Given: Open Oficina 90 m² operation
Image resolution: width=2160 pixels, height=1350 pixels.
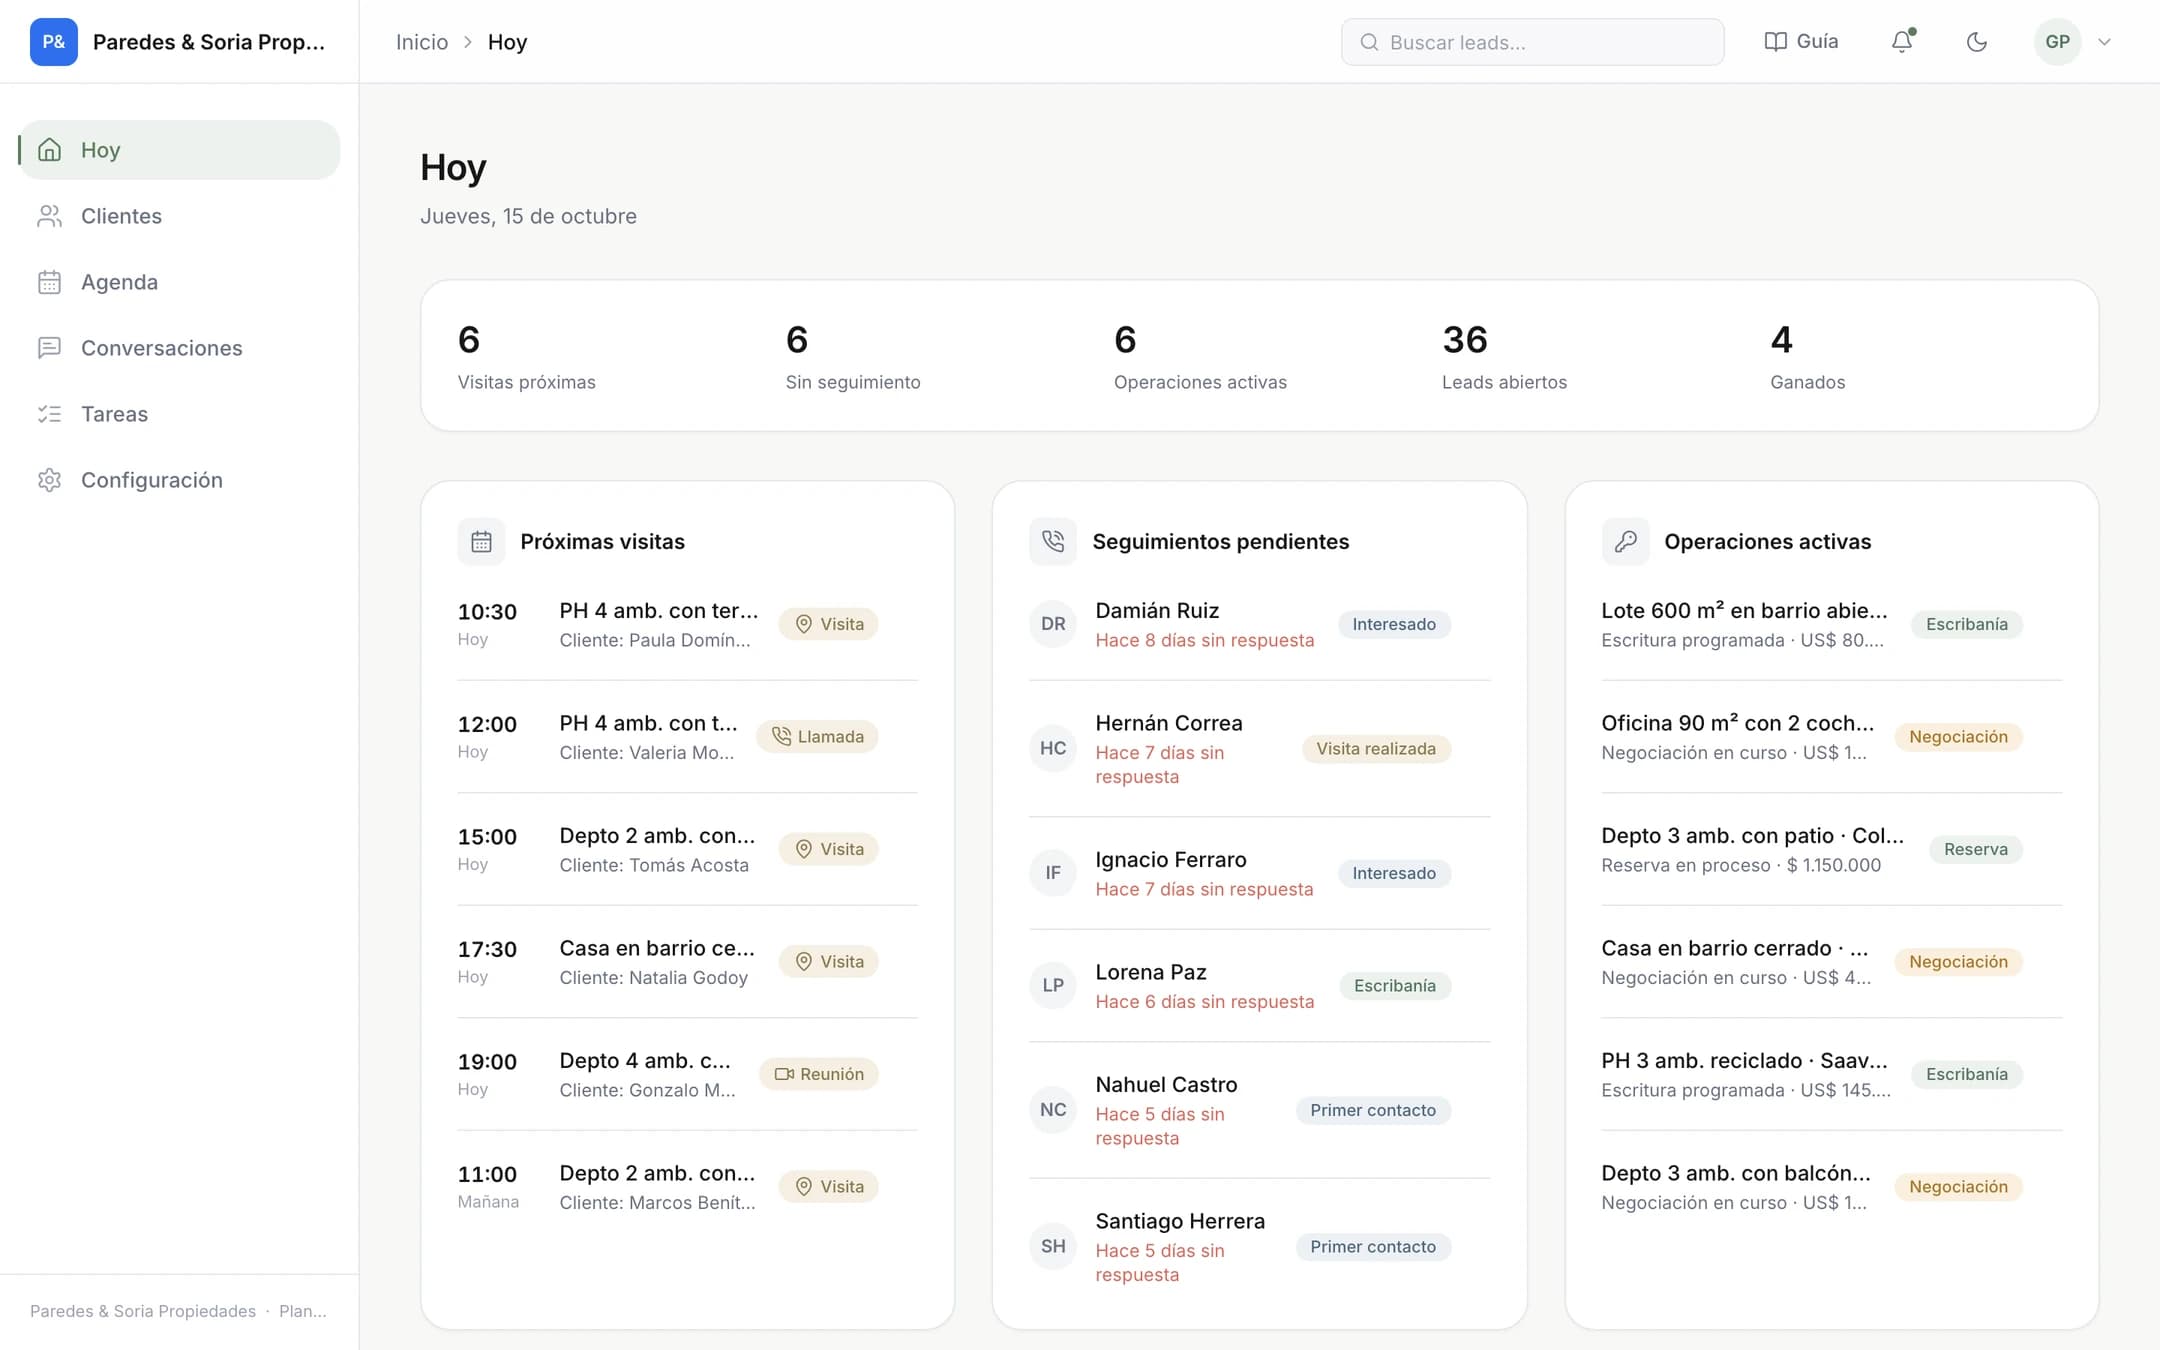Looking at the screenshot, I should 1831,737.
